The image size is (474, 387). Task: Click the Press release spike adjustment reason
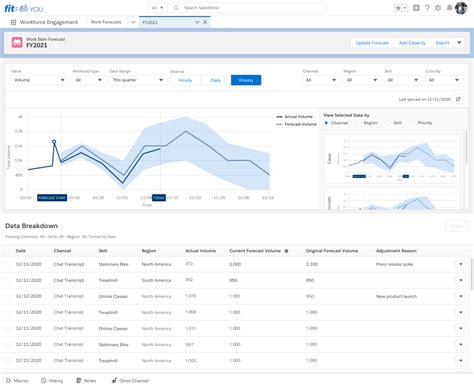[394, 264]
